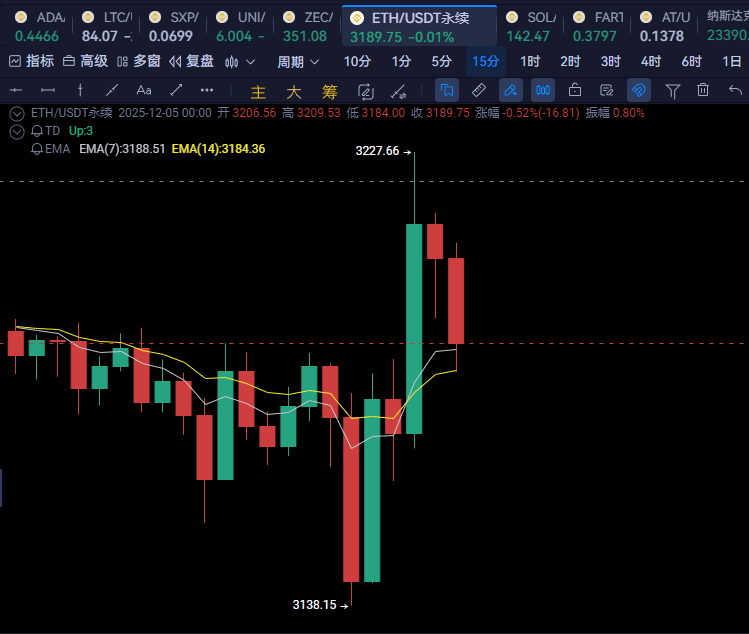
Task: Switch to the 5分 timeframe
Action: [x=441, y=61]
